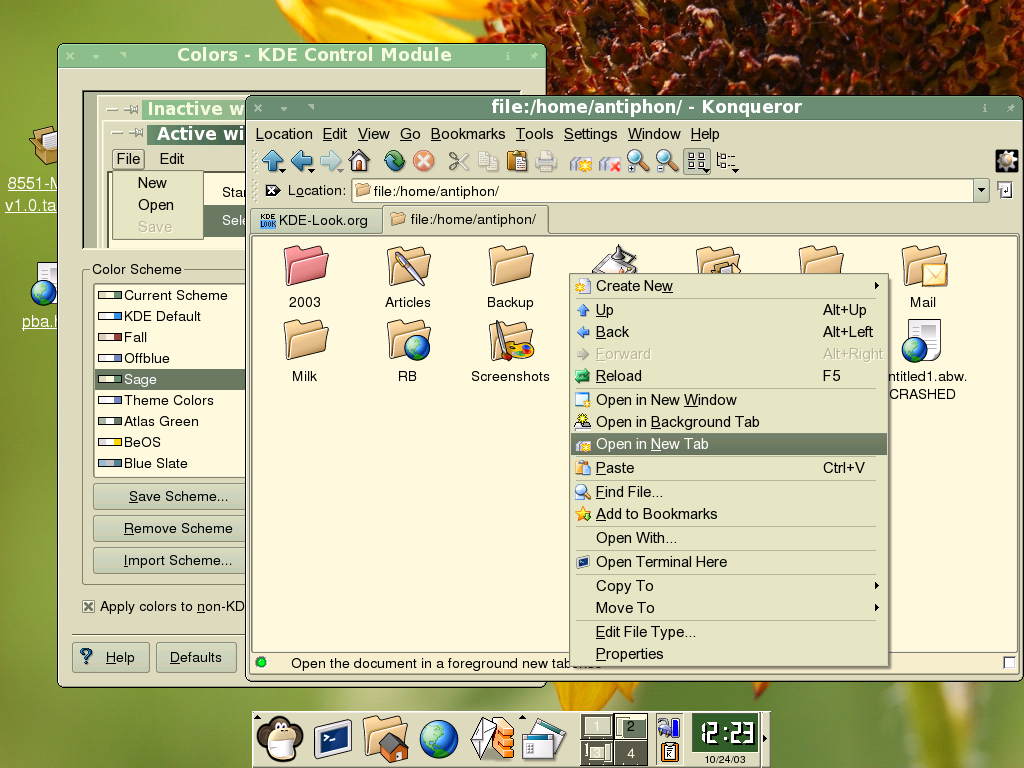Click the Location URL input field
Image resolution: width=1024 pixels, height=768 pixels.
(x=663, y=191)
